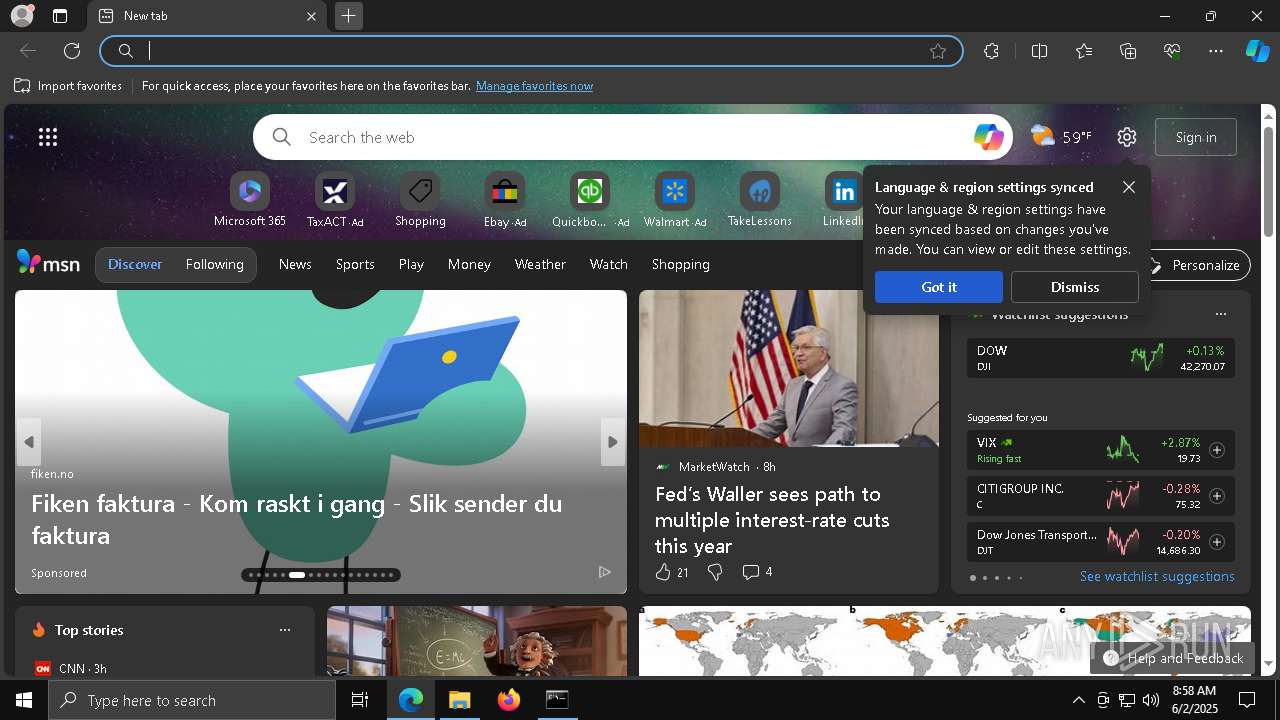The image size is (1280, 720).
Task: Go back to previous page
Action: click(x=28, y=51)
